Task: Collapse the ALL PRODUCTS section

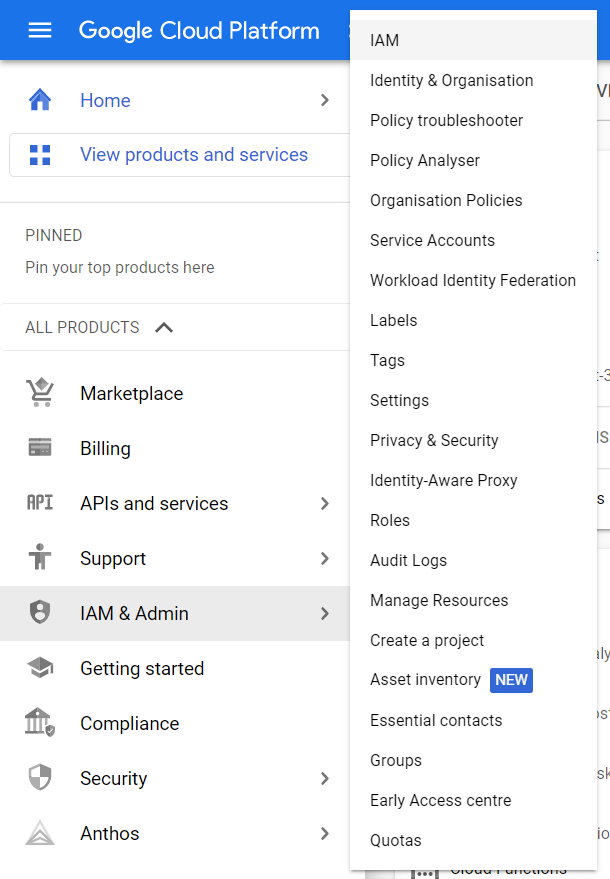Action: (164, 327)
